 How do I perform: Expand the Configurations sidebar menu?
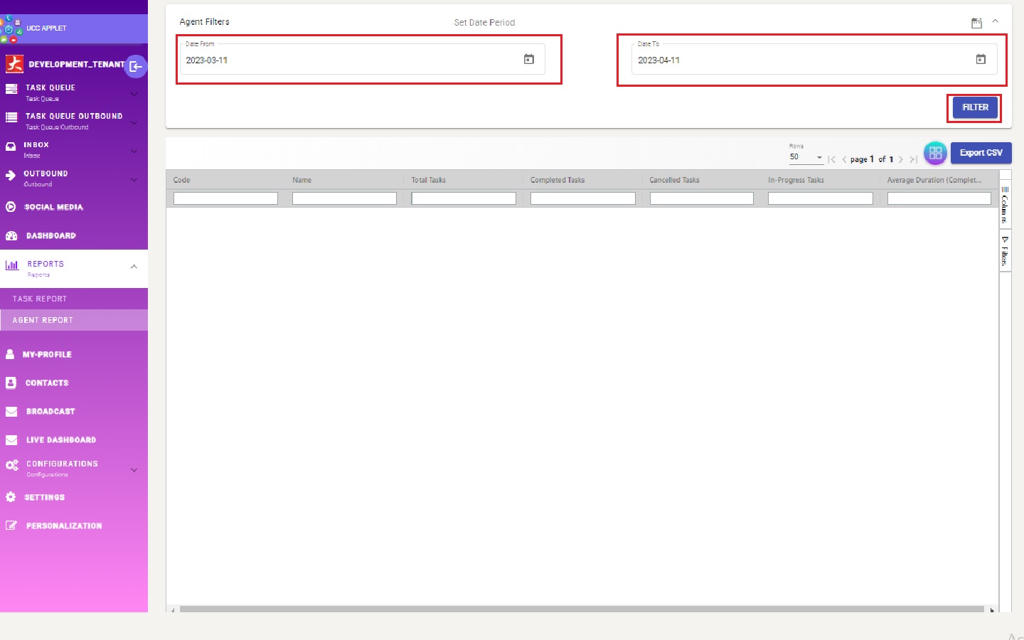click(134, 469)
